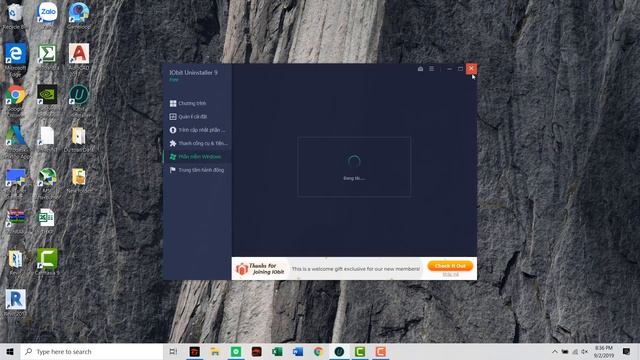Select the Revit desktop icon

16,302
